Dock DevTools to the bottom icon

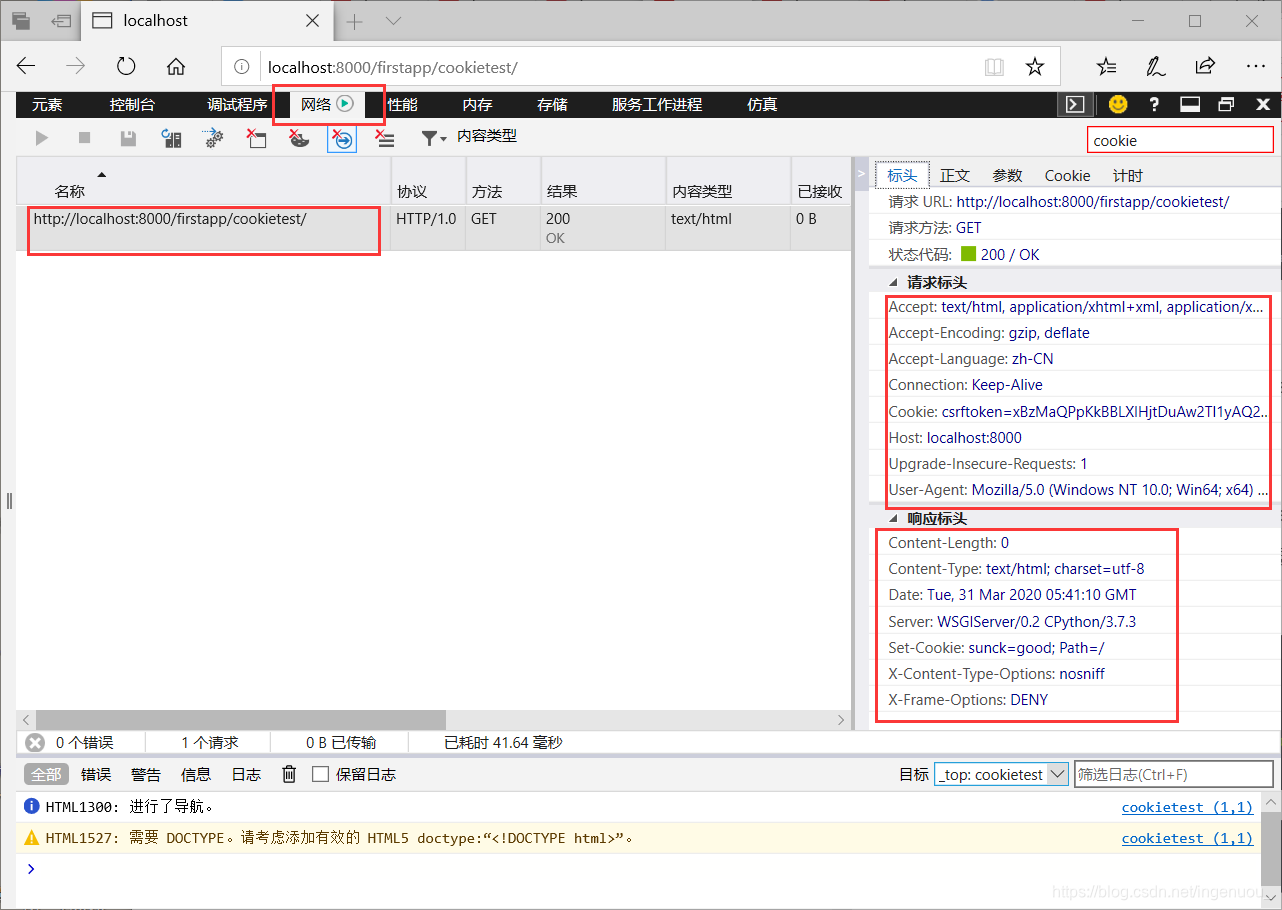[1190, 104]
